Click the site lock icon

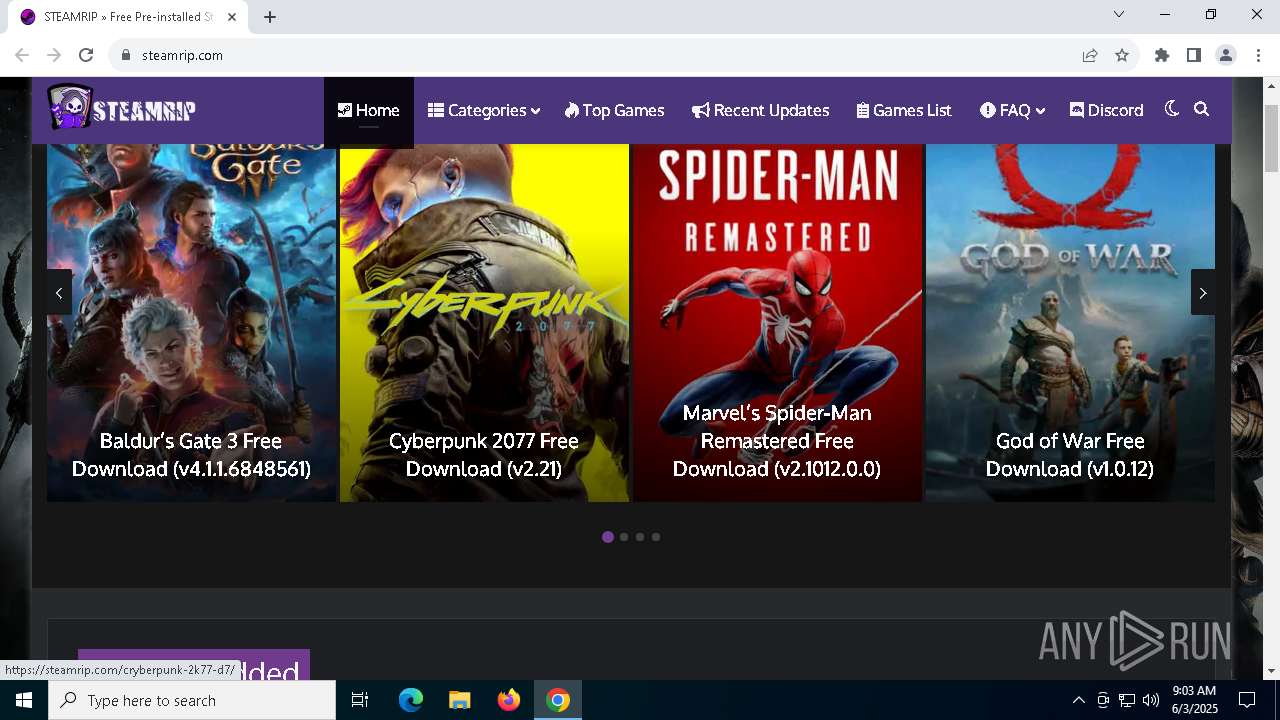[125, 55]
